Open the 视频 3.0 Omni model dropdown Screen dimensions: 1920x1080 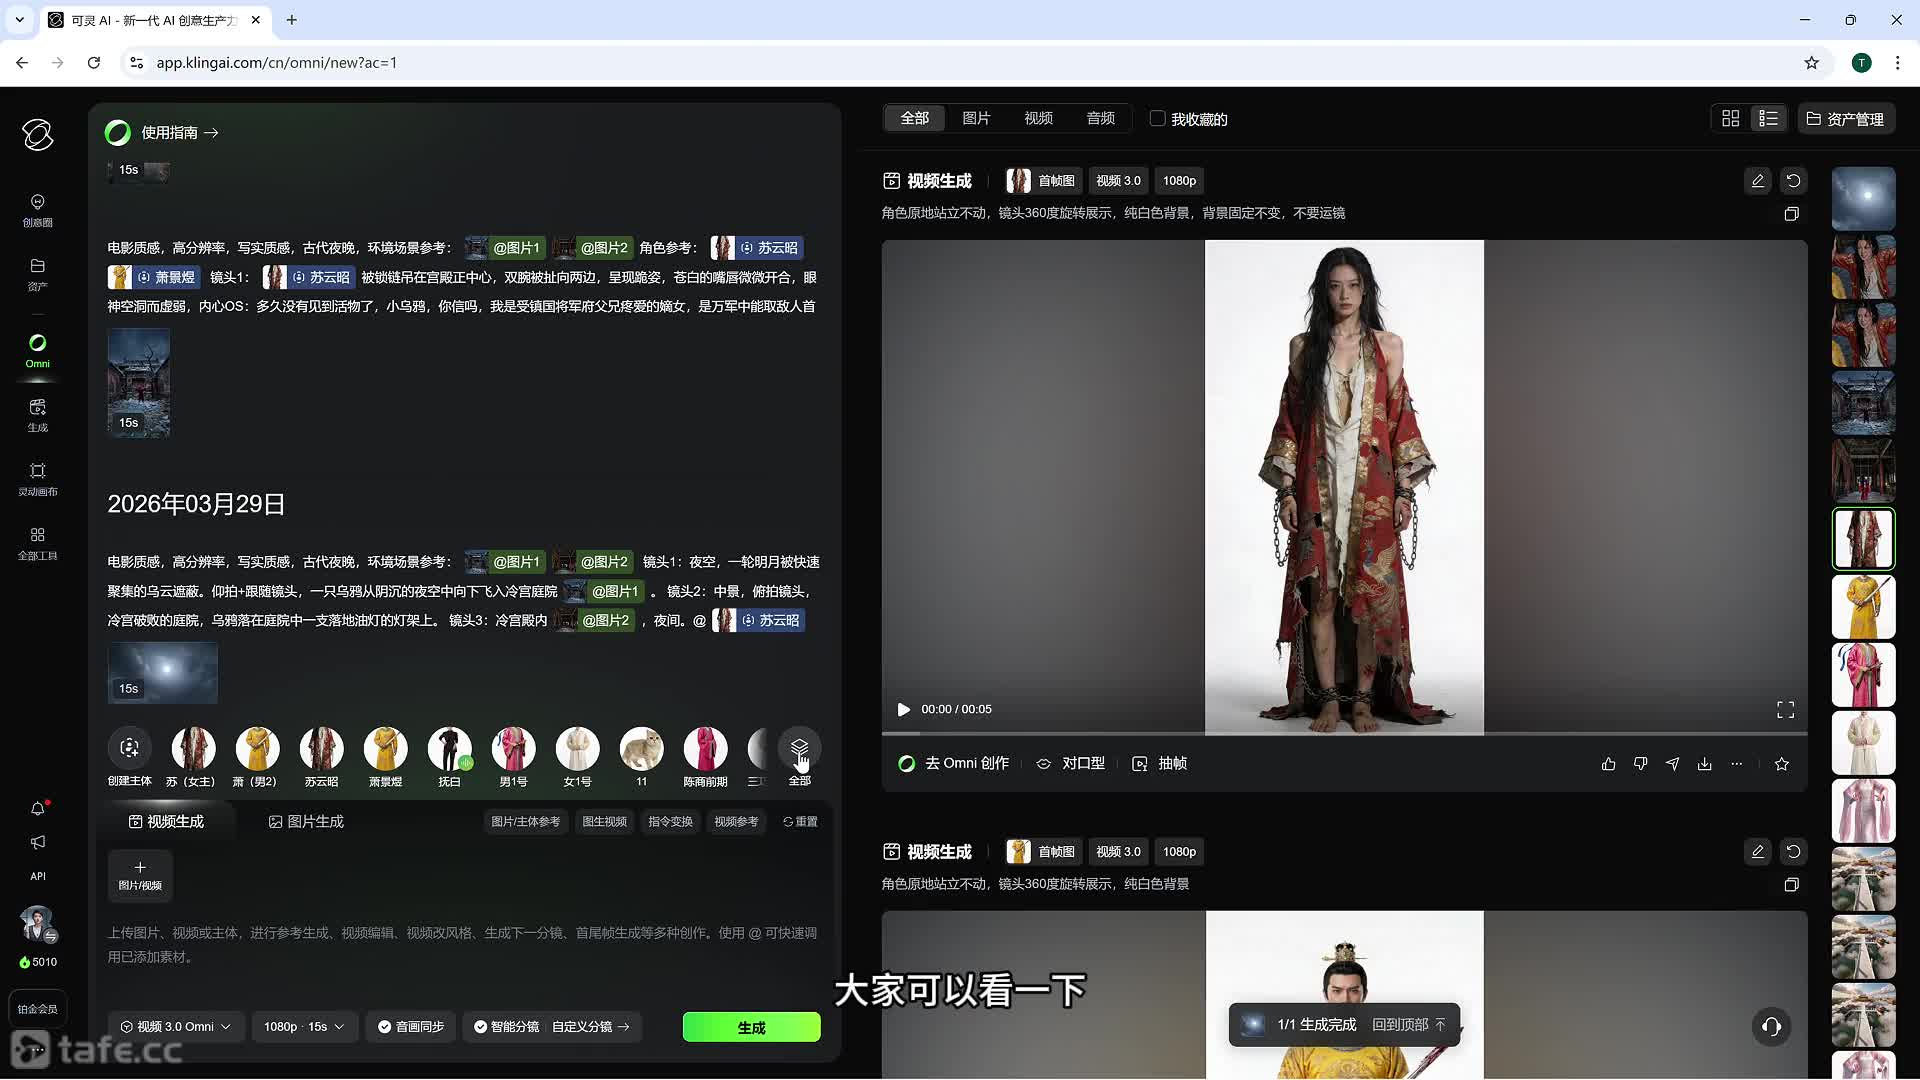coord(176,1027)
